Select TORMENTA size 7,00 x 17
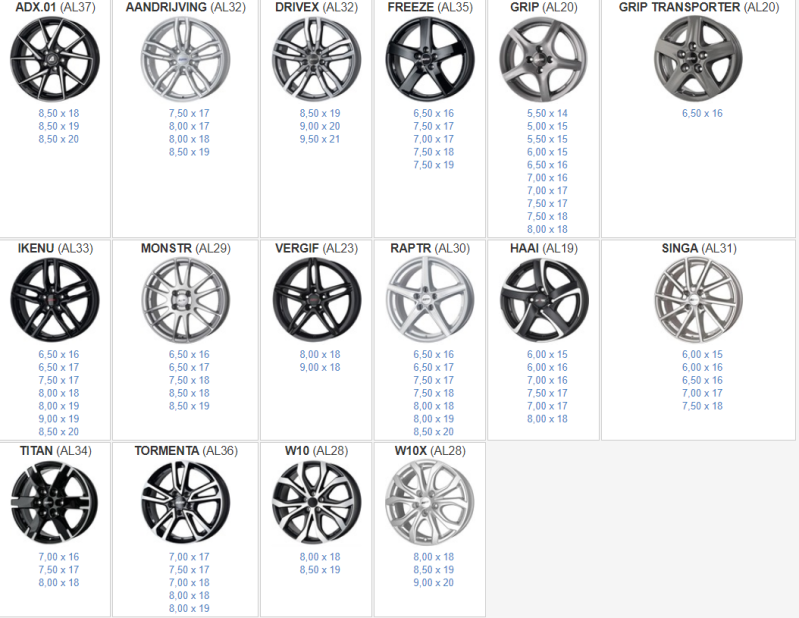Screen dimensions: 799x618 pyautogui.click(x=189, y=557)
